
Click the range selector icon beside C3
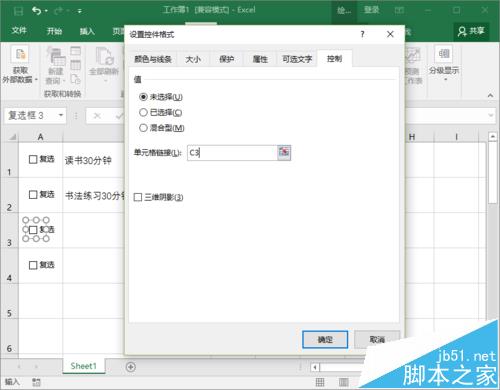pyautogui.click(x=284, y=152)
